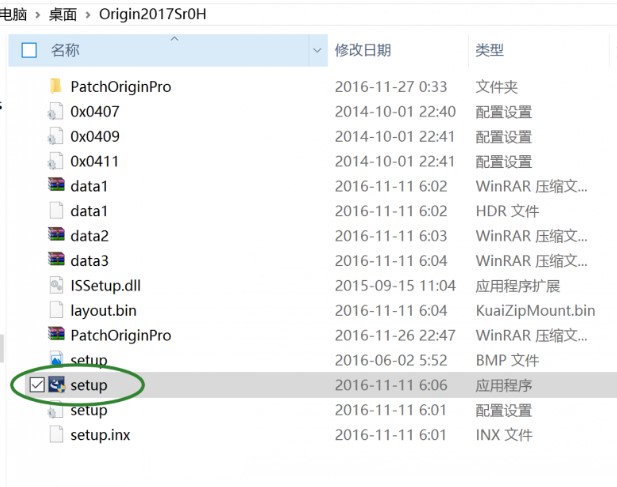Select the data1 WinRAR archive icon
The height and width of the screenshot is (487, 617).
[x=56, y=186]
